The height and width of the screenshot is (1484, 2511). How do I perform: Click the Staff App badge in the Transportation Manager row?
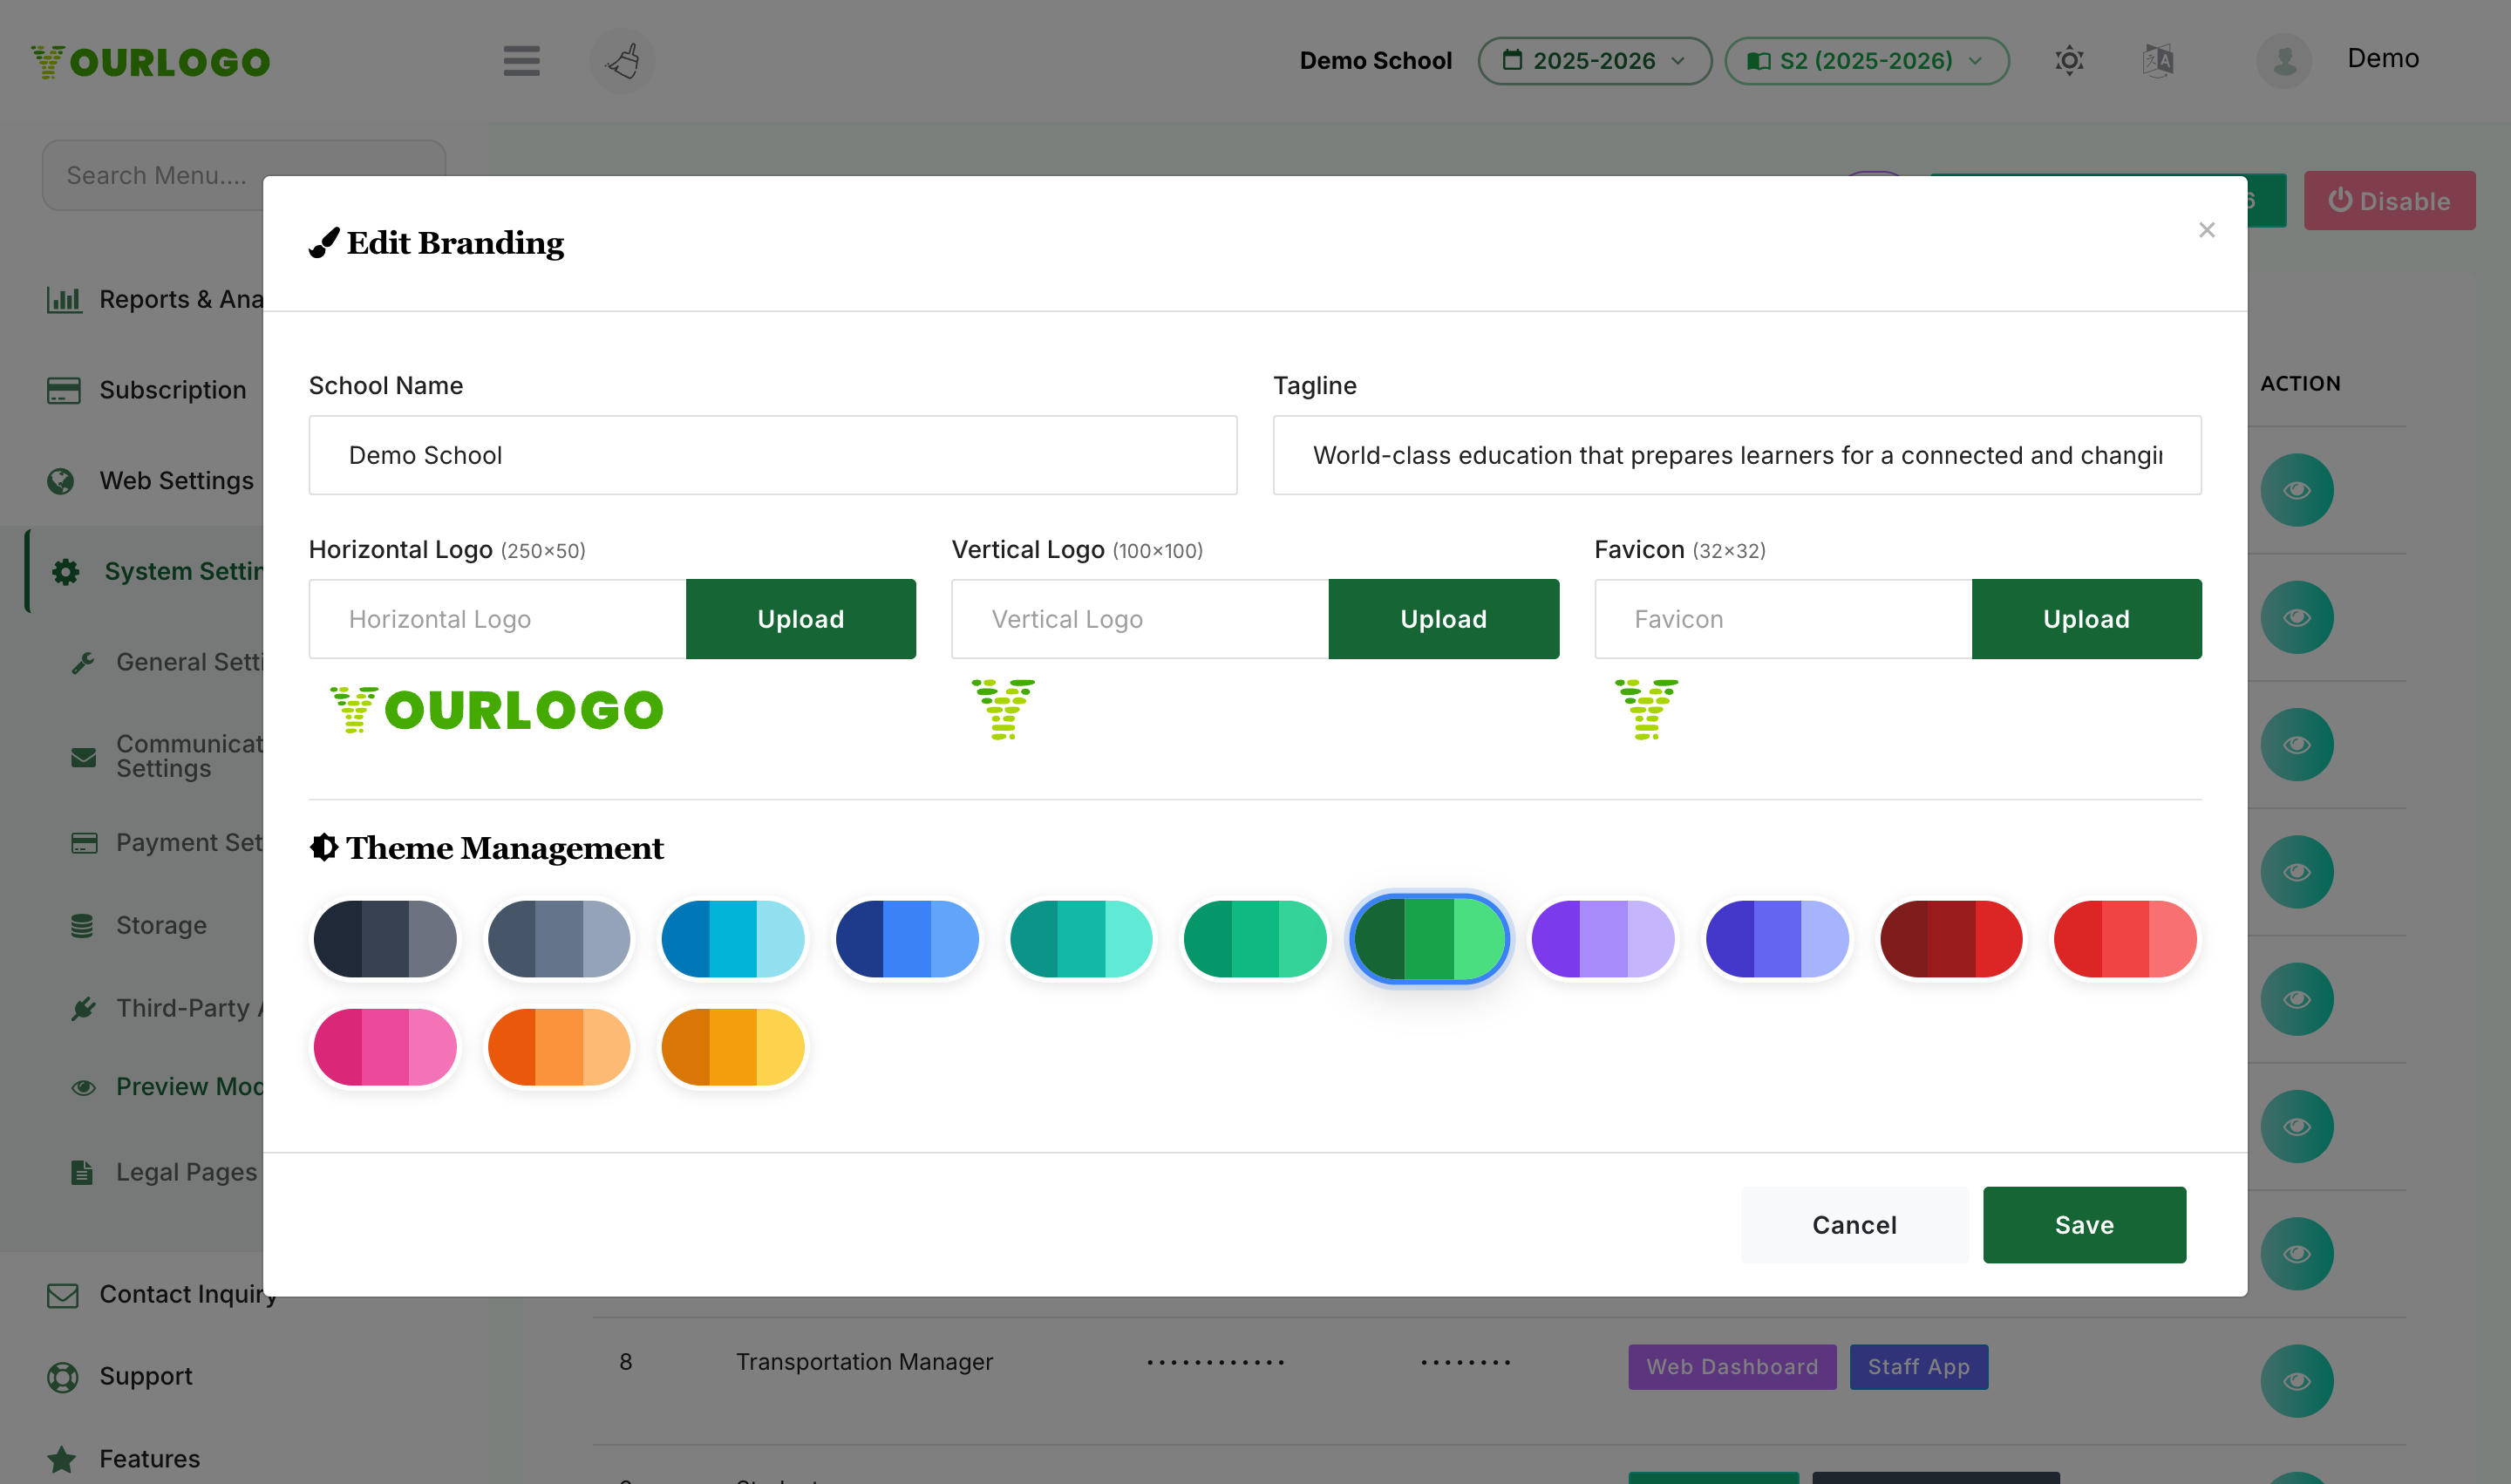(1918, 1367)
